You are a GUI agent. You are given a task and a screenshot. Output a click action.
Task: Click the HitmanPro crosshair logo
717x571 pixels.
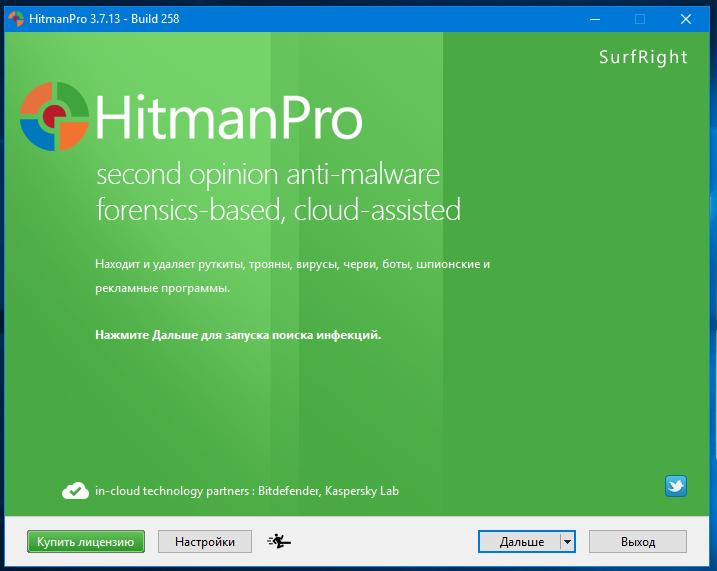[54, 116]
